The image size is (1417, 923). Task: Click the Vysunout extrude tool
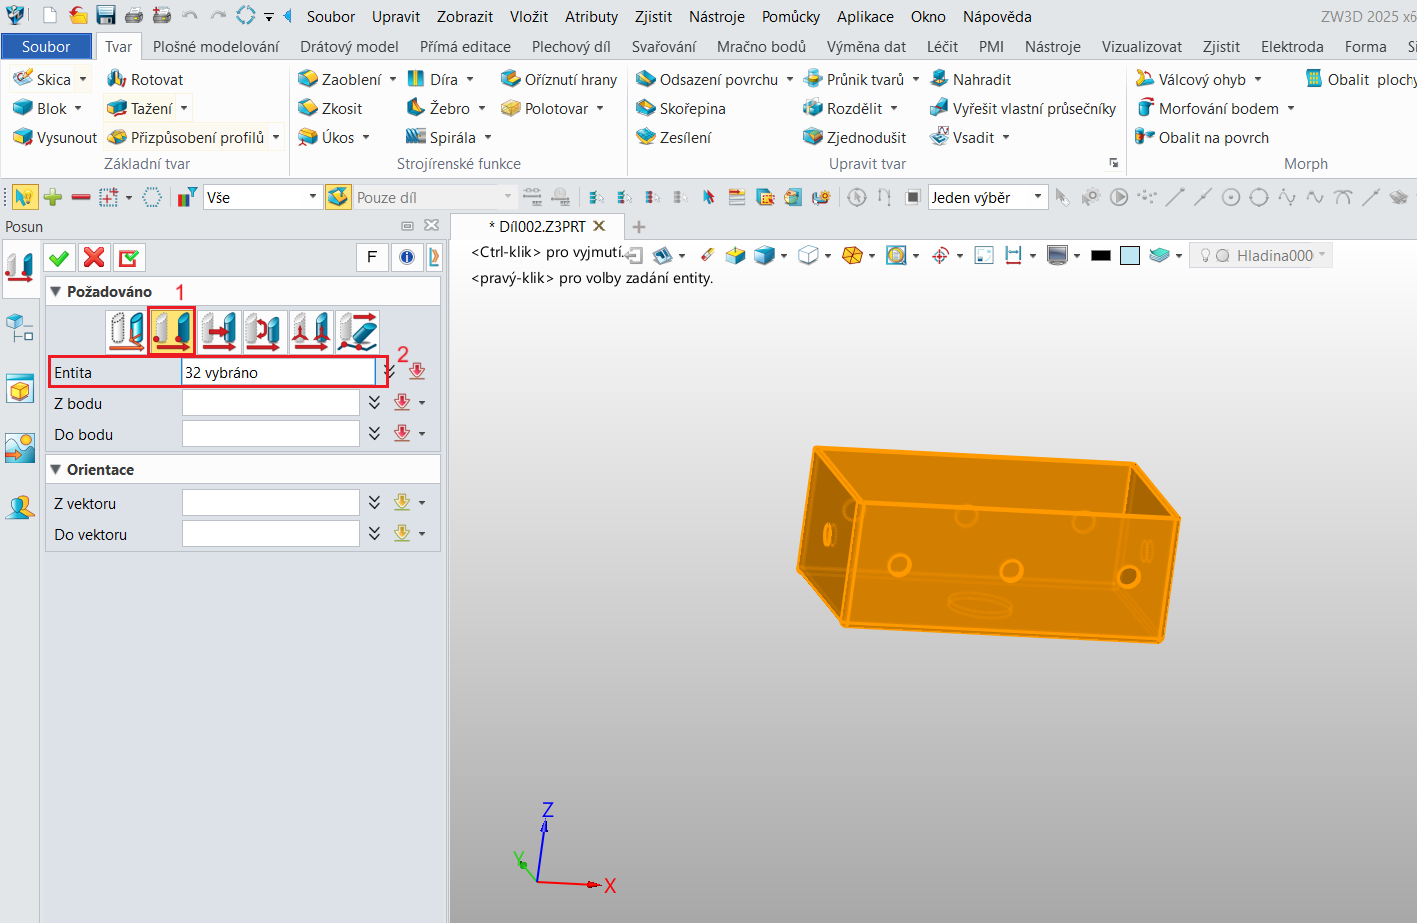(x=55, y=137)
